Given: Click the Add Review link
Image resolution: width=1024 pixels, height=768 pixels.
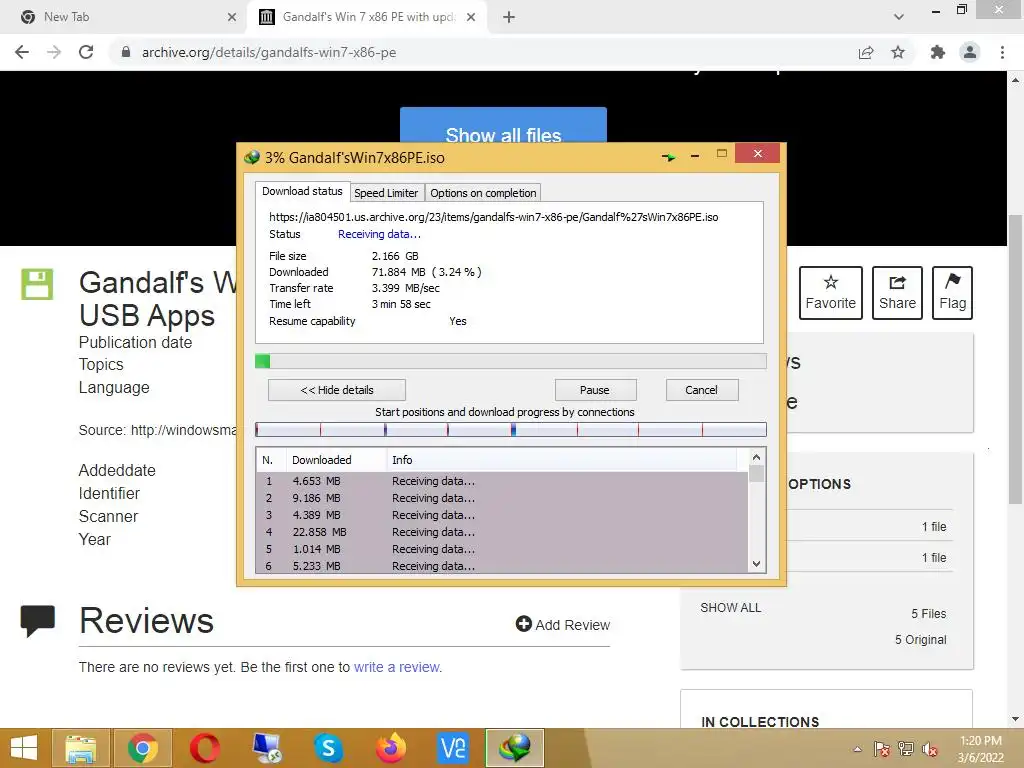Looking at the screenshot, I should click(563, 624).
